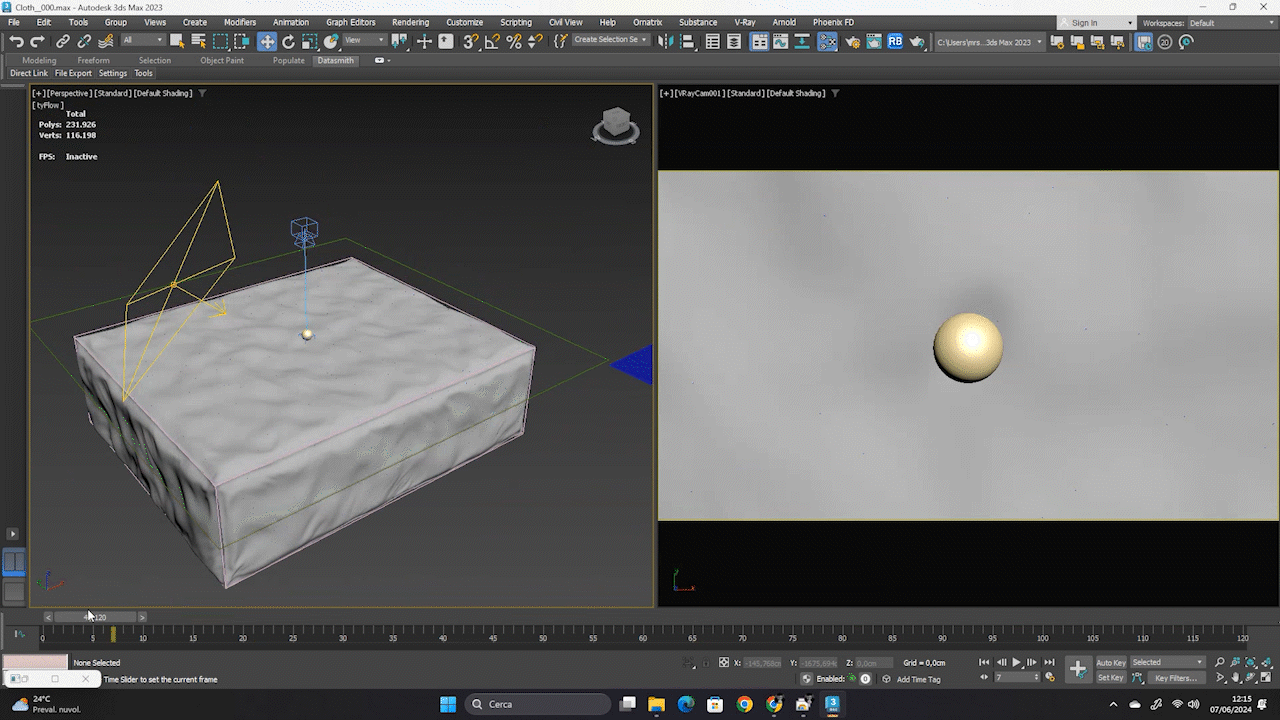Activate the Select Object tool
Viewport: 1280px width, 720px height.
coord(177,41)
